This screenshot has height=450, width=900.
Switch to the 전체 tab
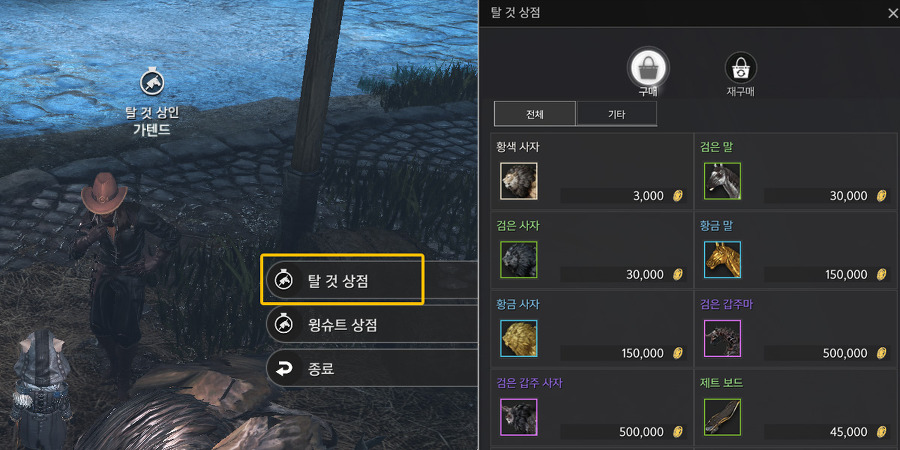[x=535, y=114]
